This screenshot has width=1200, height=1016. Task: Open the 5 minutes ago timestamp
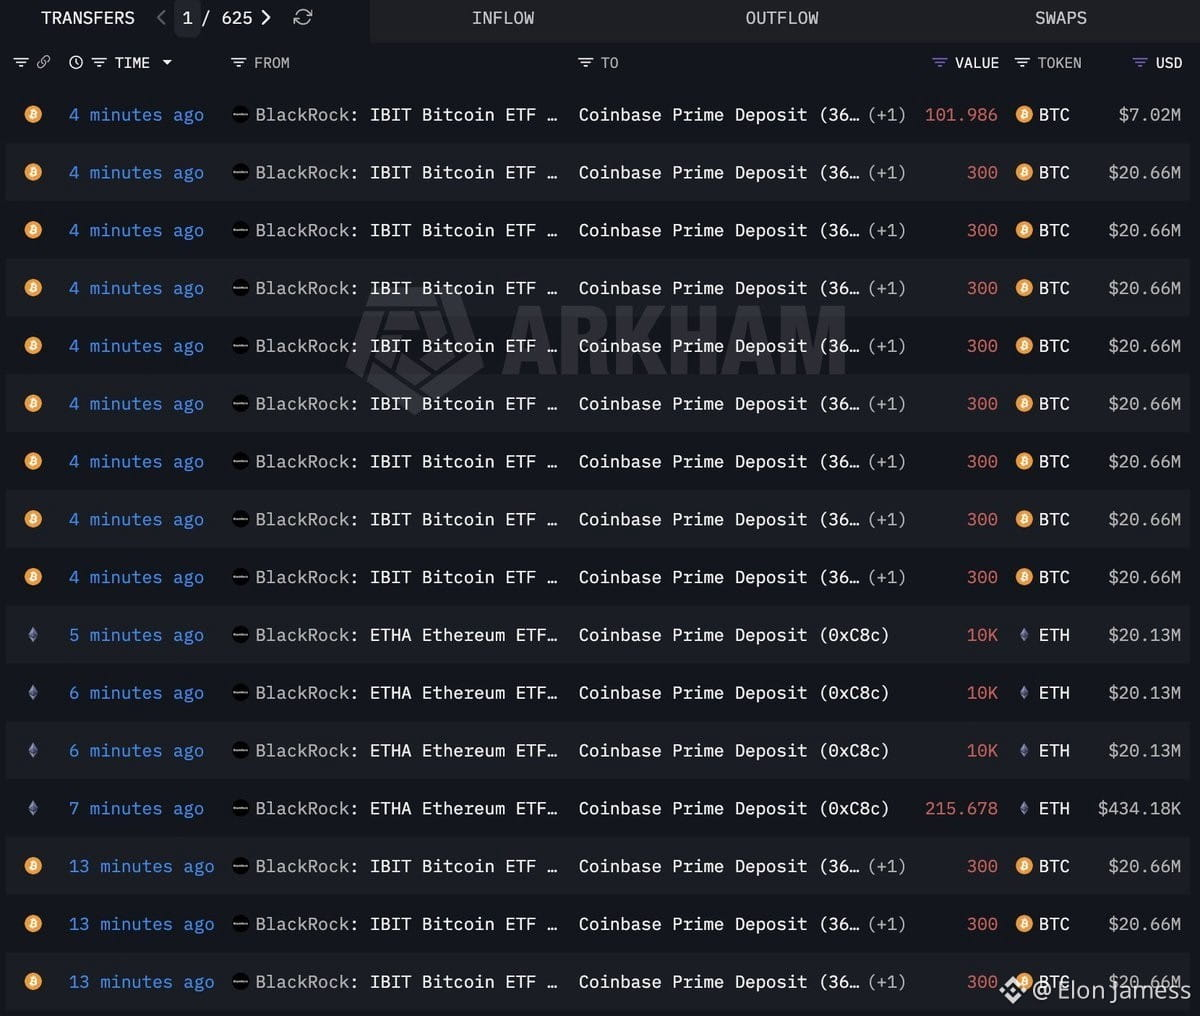[x=136, y=635]
